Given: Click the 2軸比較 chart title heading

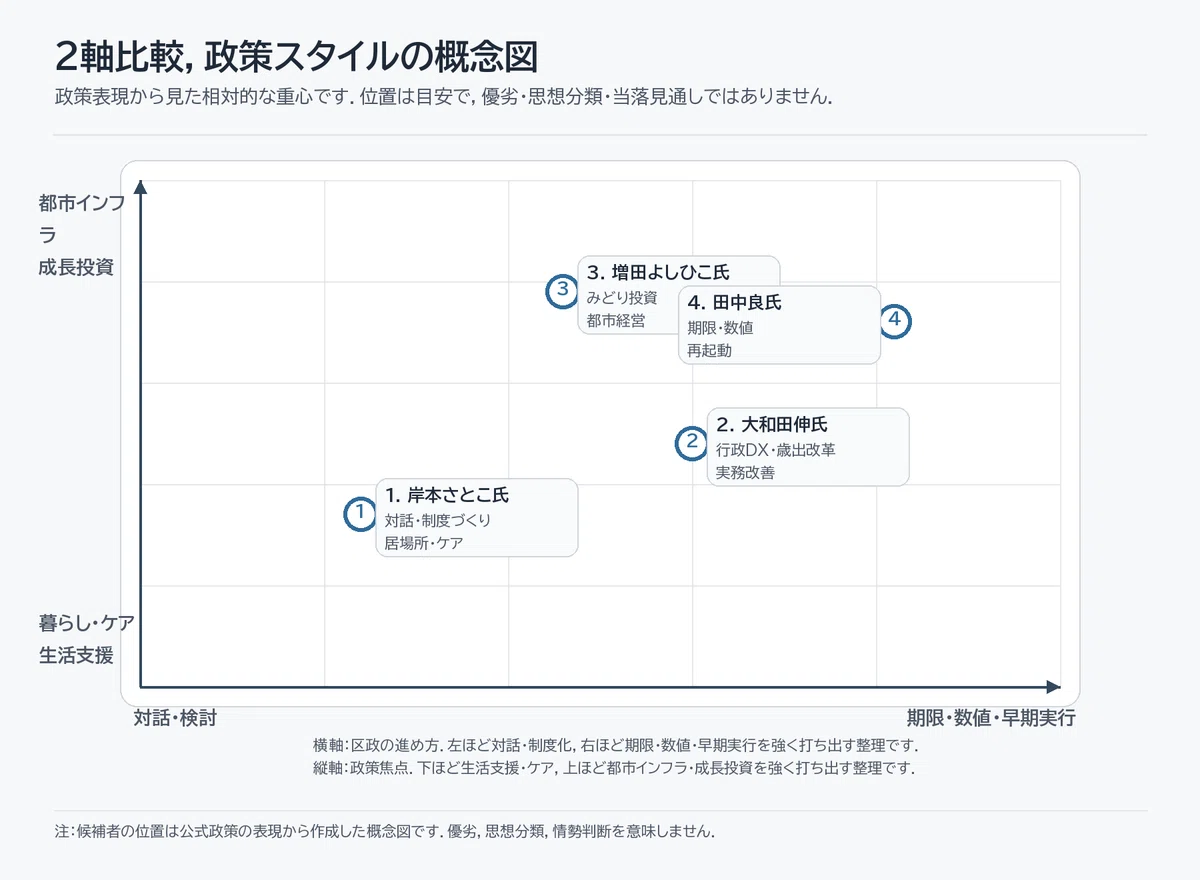Looking at the screenshot, I should pos(296,57).
